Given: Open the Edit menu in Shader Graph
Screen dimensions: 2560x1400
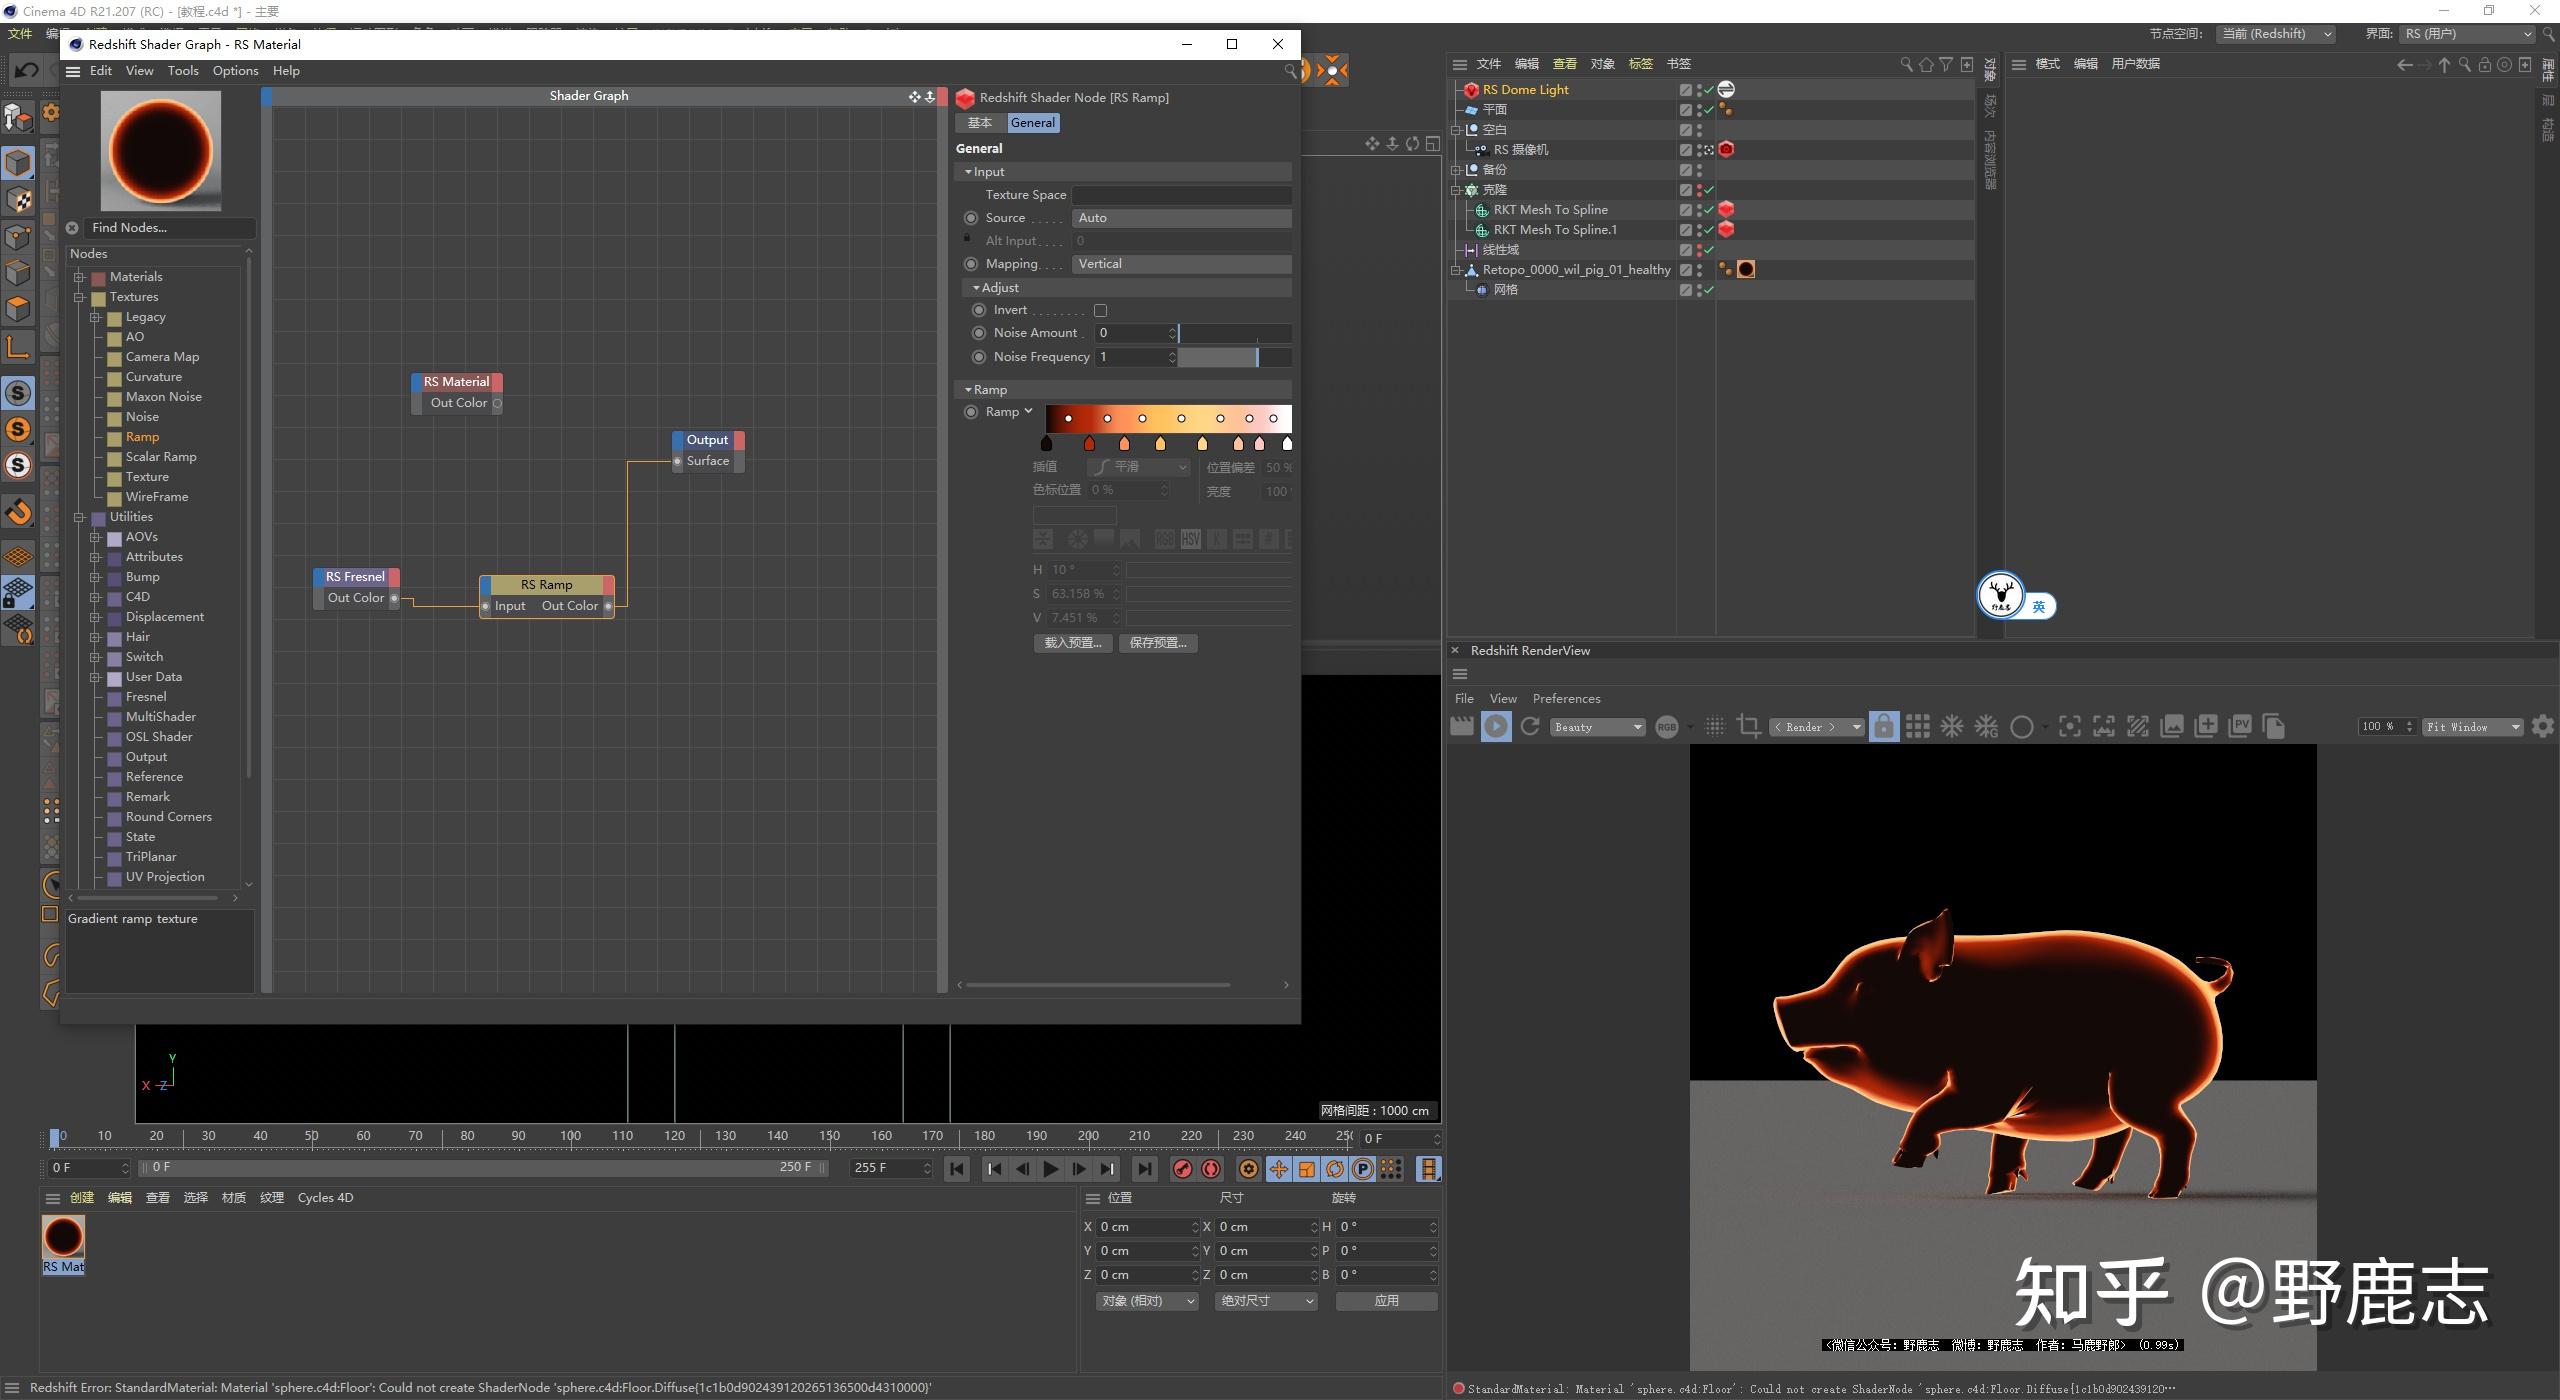Looking at the screenshot, I should point(101,71).
